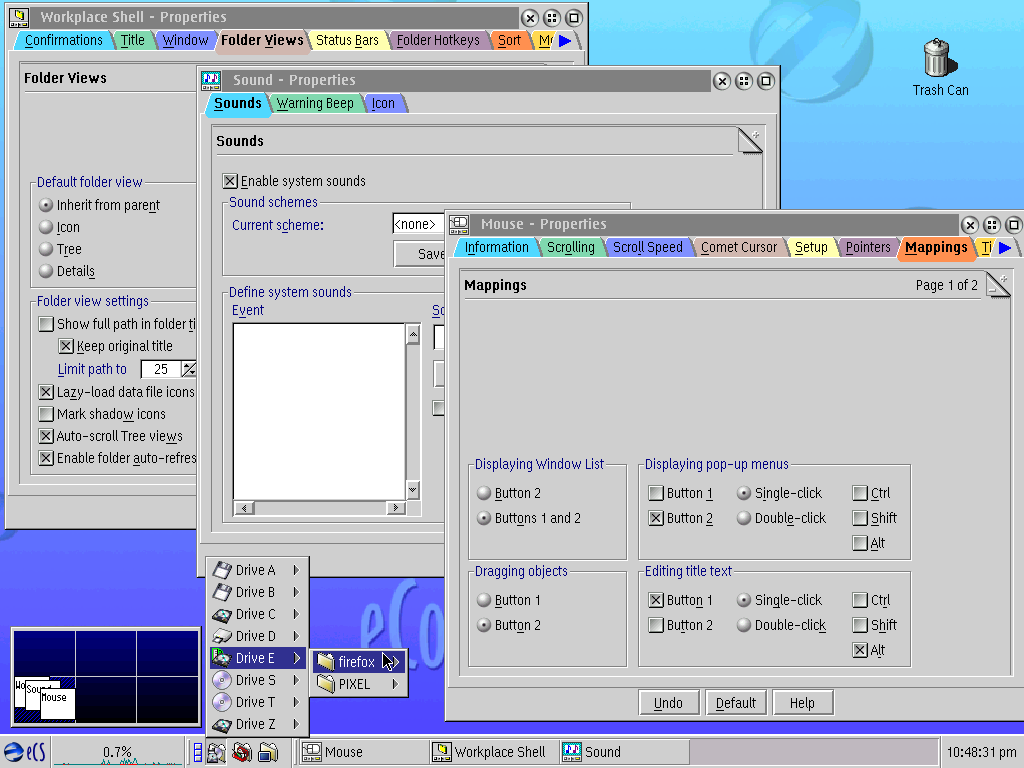
Task: Uncheck Button 2 for displaying pop-up menus
Action: 656,518
